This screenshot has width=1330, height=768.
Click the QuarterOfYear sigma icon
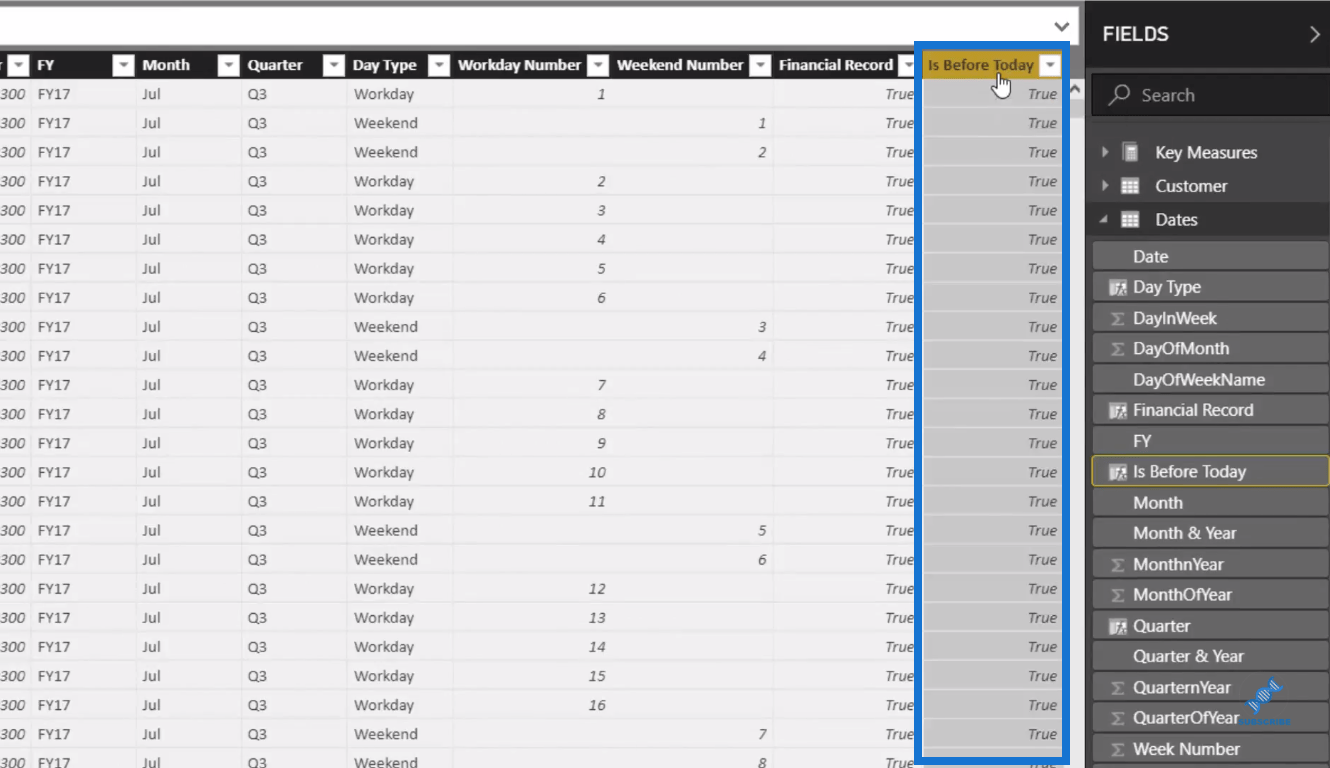(1118, 718)
